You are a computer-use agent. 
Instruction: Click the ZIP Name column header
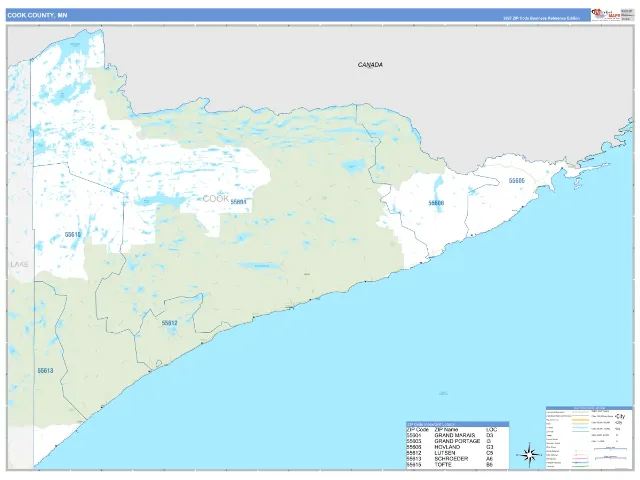coord(446,430)
